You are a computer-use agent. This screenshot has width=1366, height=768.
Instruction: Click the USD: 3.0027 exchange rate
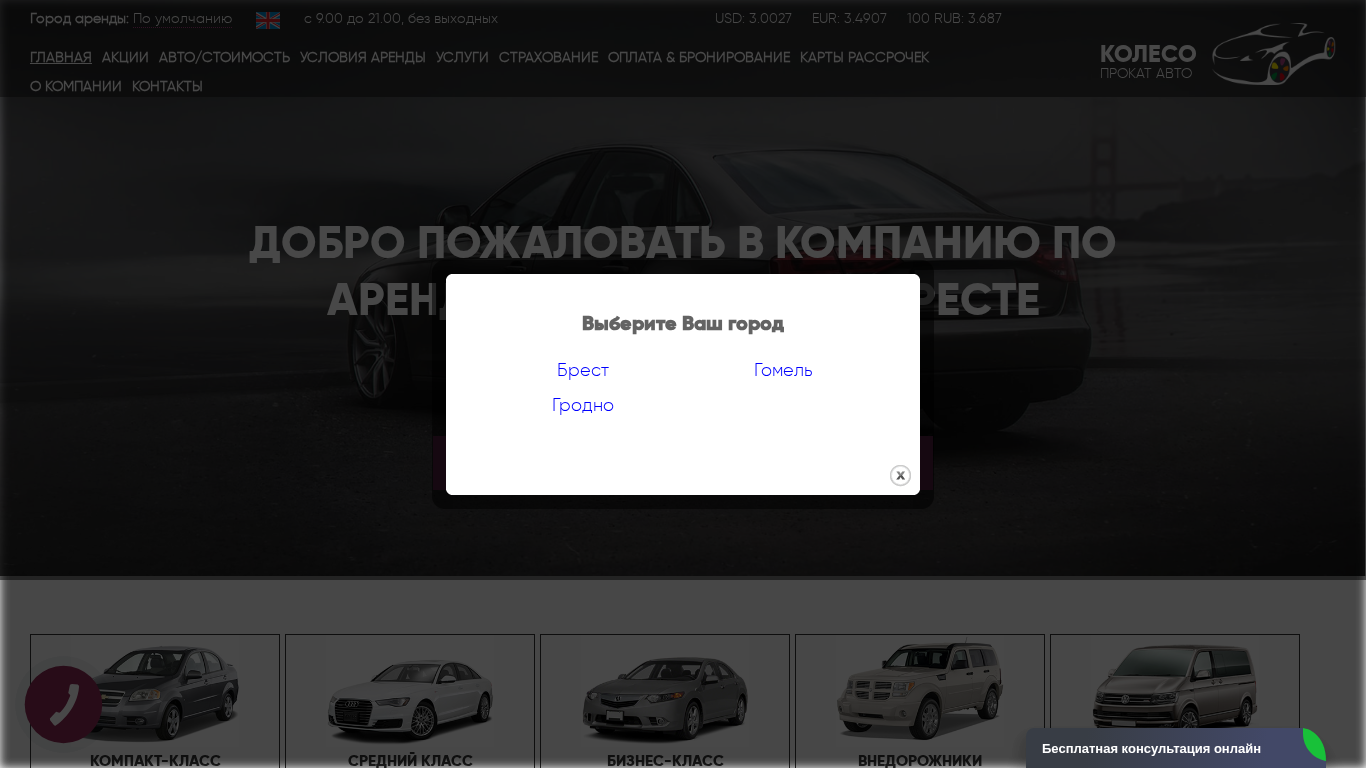[x=753, y=18]
